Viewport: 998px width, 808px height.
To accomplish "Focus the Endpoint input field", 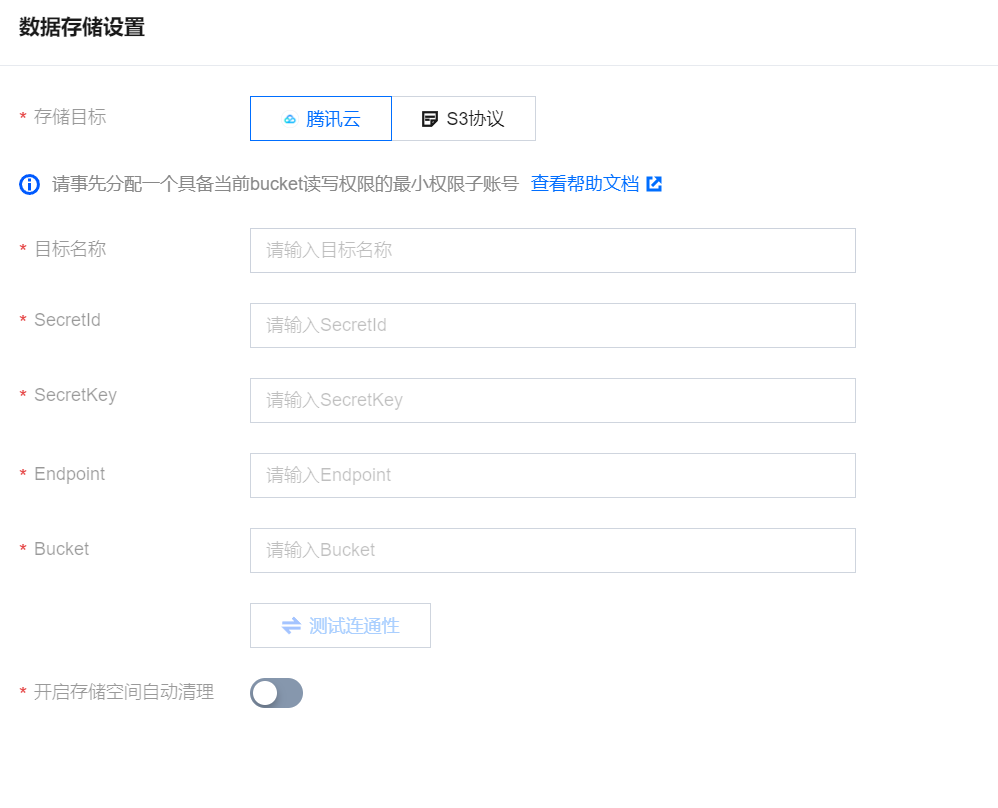I will pyautogui.click(x=552, y=476).
